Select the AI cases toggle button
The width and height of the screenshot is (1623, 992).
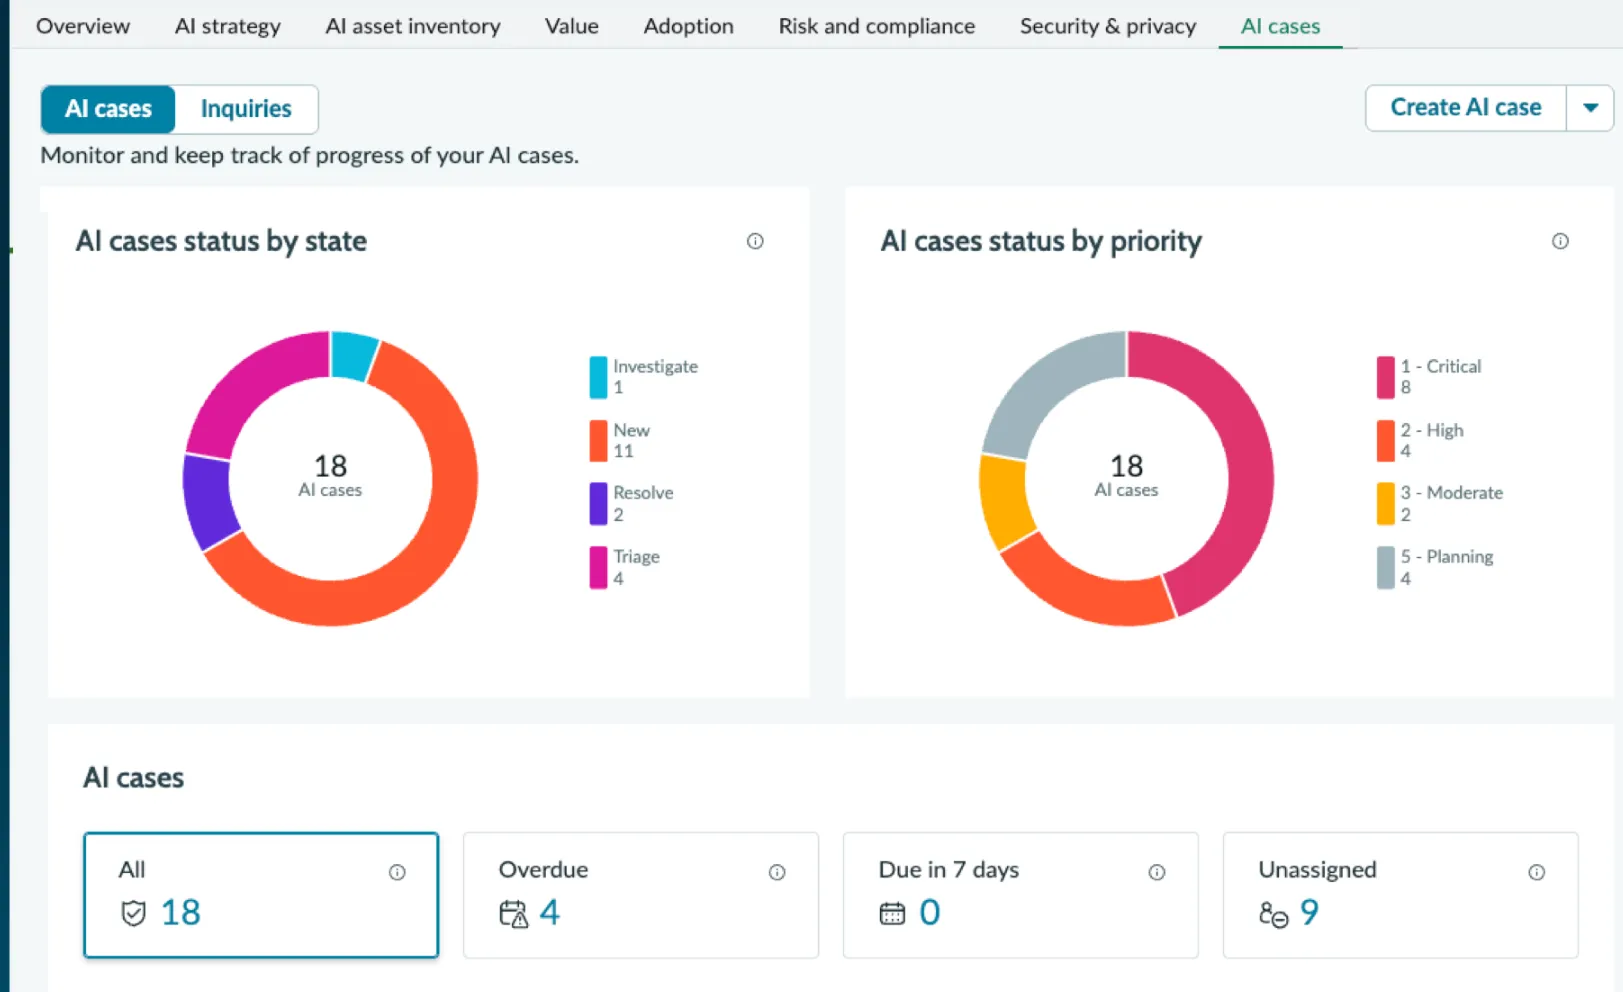pyautogui.click(x=108, y=109)
